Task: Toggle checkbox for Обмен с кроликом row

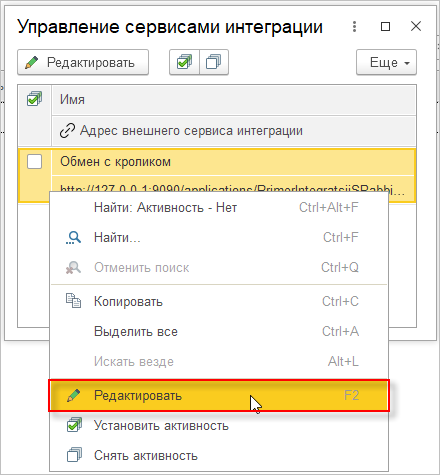Action: [34, 162]
